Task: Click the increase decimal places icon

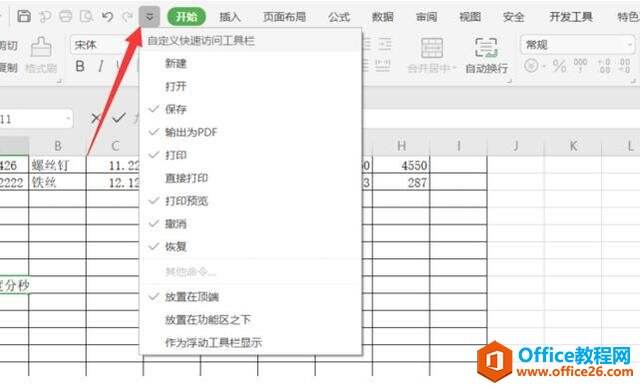Action: coord(604,65)
